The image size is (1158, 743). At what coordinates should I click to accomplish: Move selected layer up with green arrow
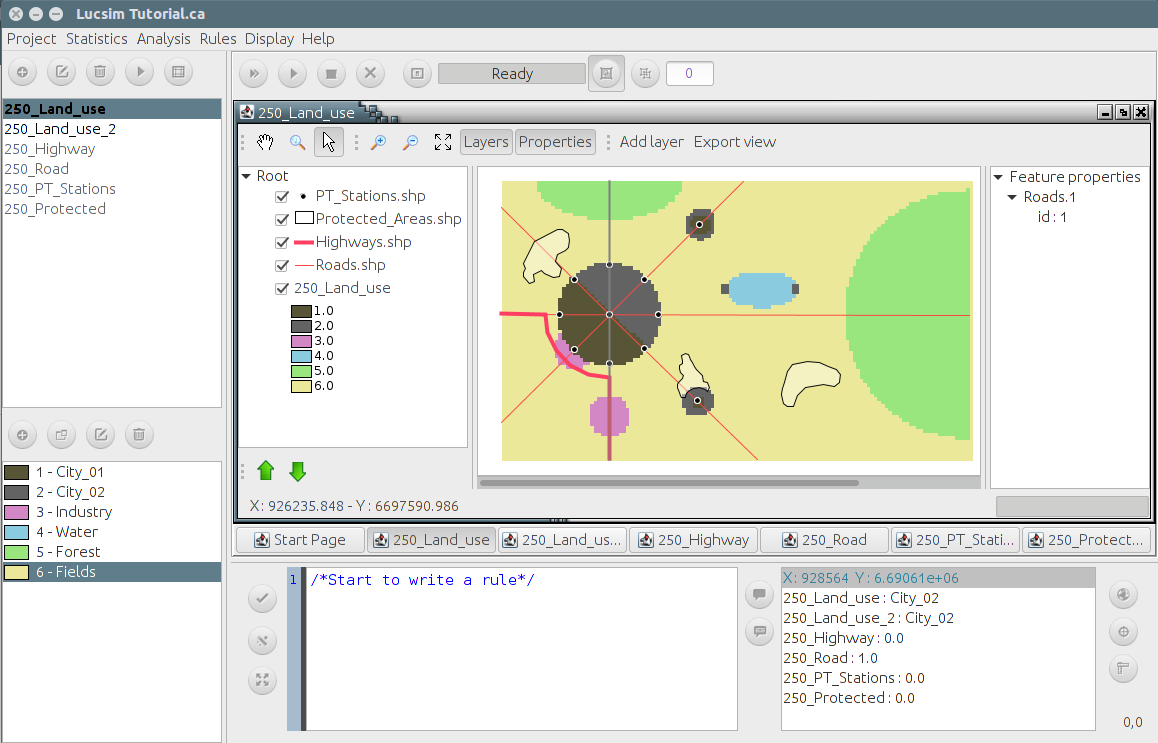[x=265, y=470]
